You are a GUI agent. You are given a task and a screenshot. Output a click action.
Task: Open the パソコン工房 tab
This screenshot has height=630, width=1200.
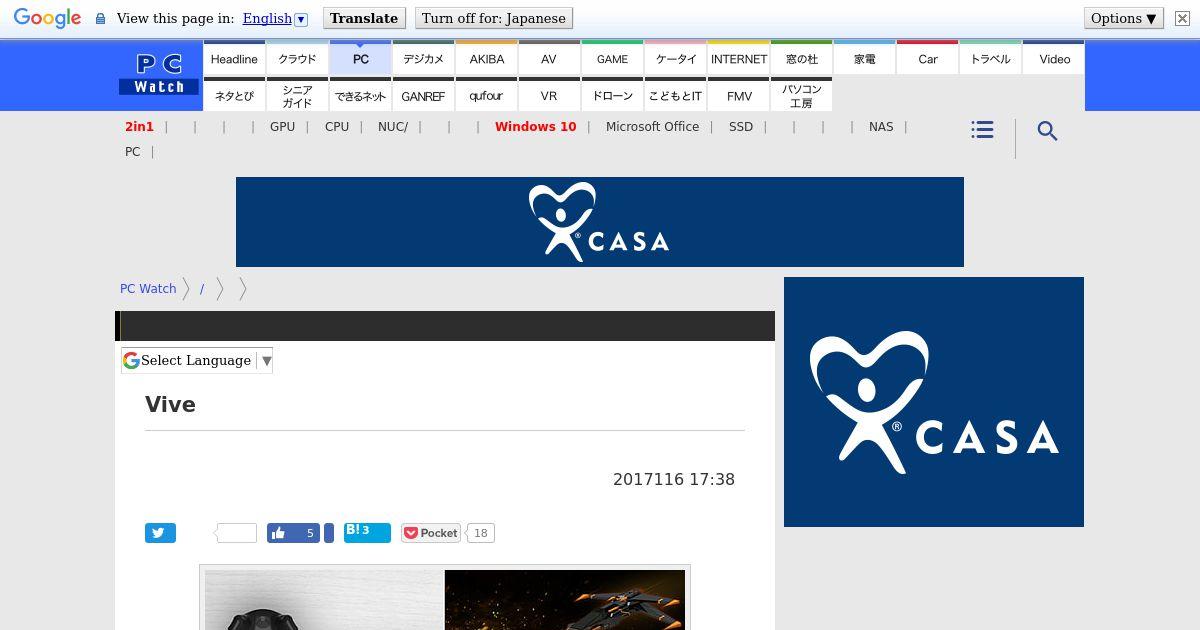point(802,96)
